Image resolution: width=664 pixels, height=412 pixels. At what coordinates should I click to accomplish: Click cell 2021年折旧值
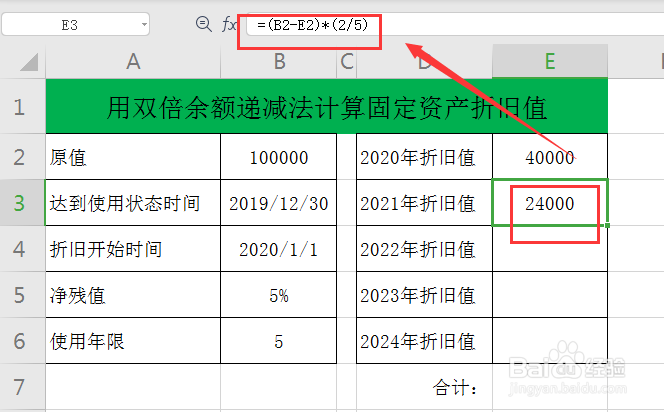click(424, 203)
